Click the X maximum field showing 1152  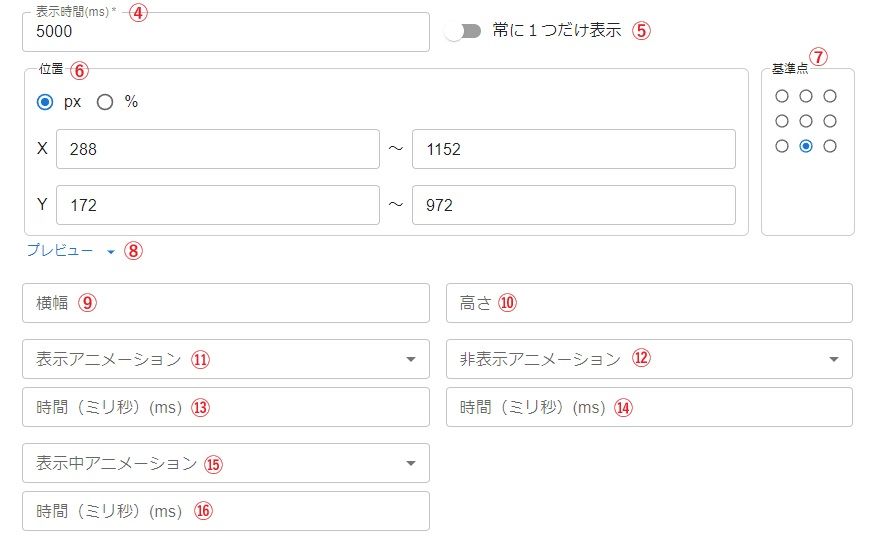click(x=573, y=149)
